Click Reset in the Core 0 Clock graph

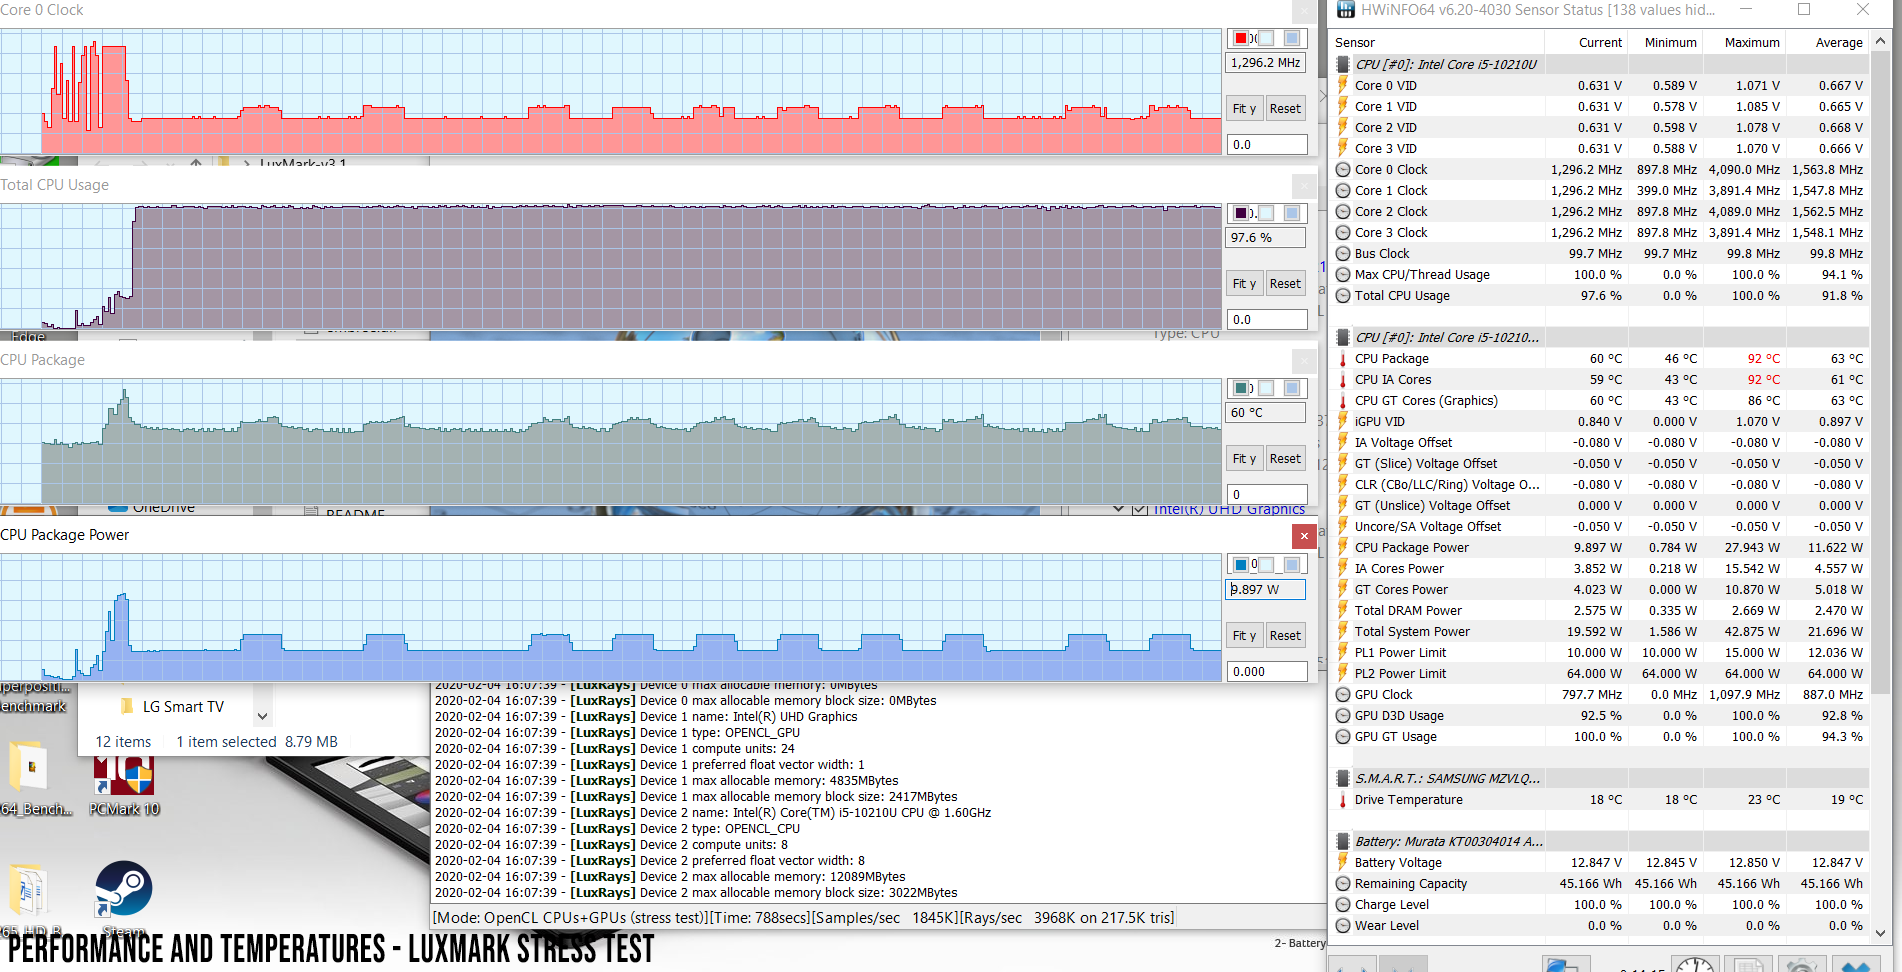click(1285, 109)
